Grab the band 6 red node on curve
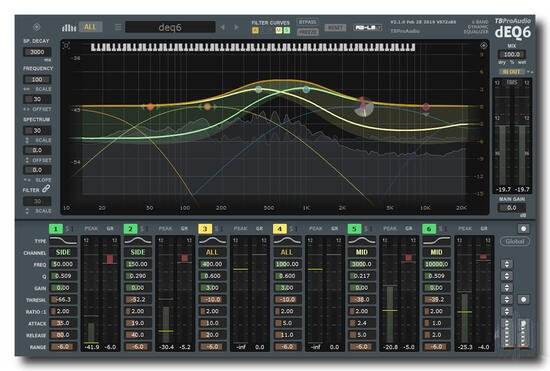Image resolution: width=550 pixels, height=371 pixels. coord(426,106)
